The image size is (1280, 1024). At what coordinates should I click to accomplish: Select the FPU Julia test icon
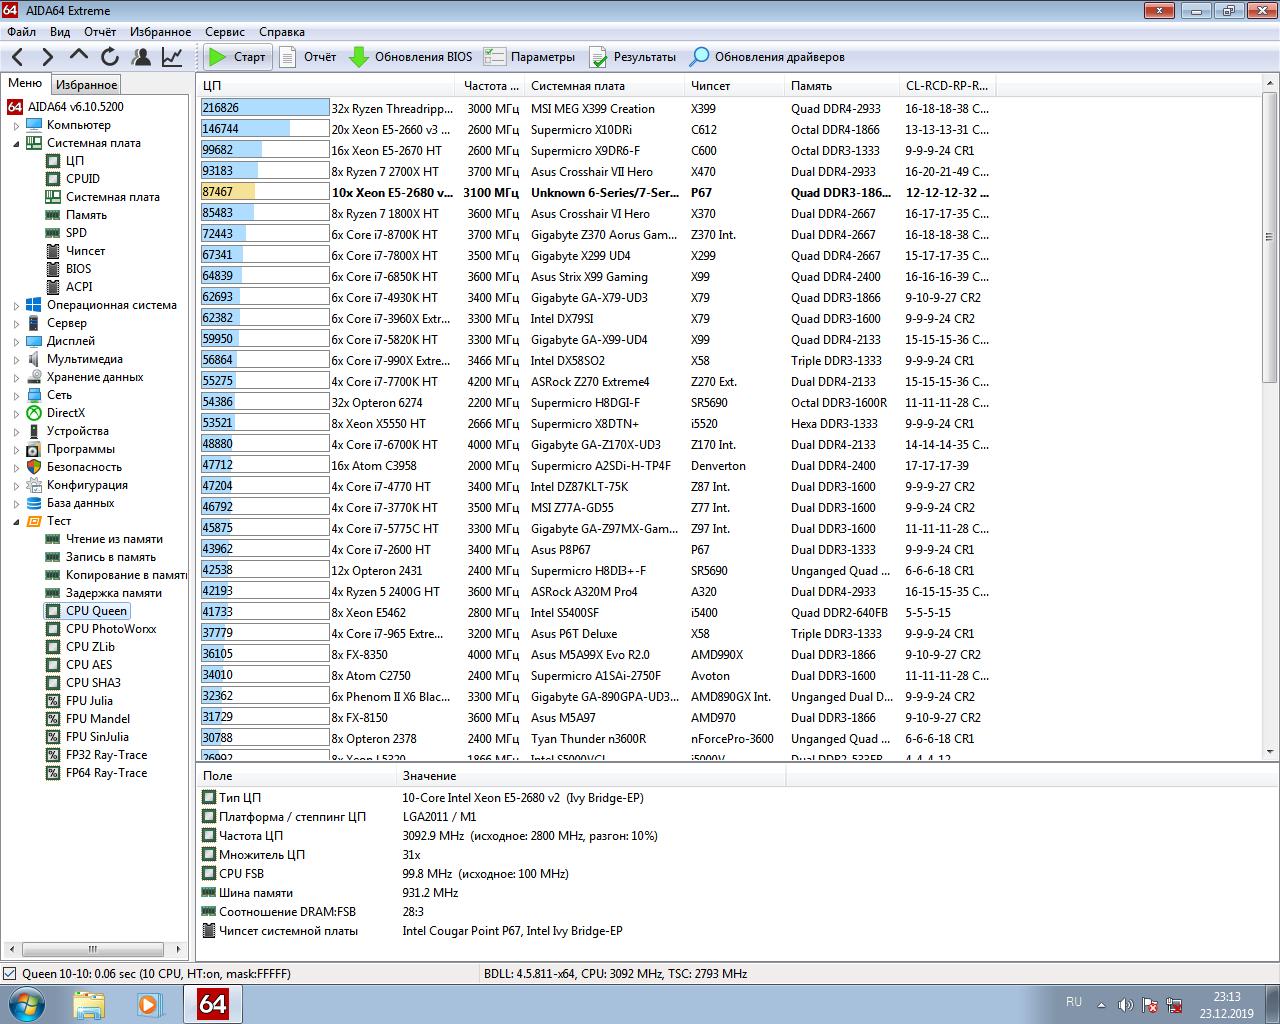(x=53, y=701)
